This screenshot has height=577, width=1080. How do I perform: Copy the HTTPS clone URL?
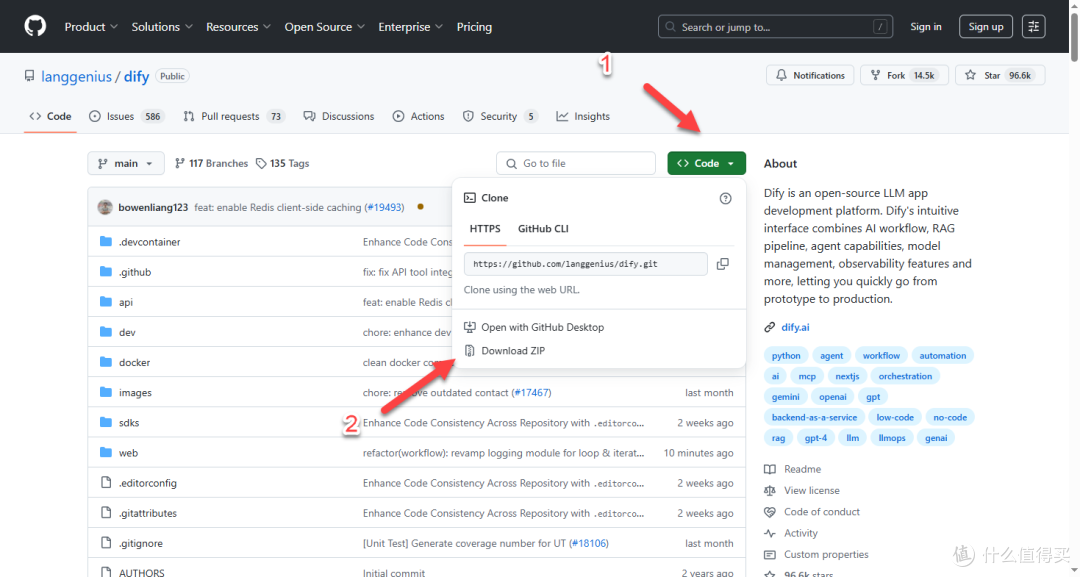click(x=723, y=264)
